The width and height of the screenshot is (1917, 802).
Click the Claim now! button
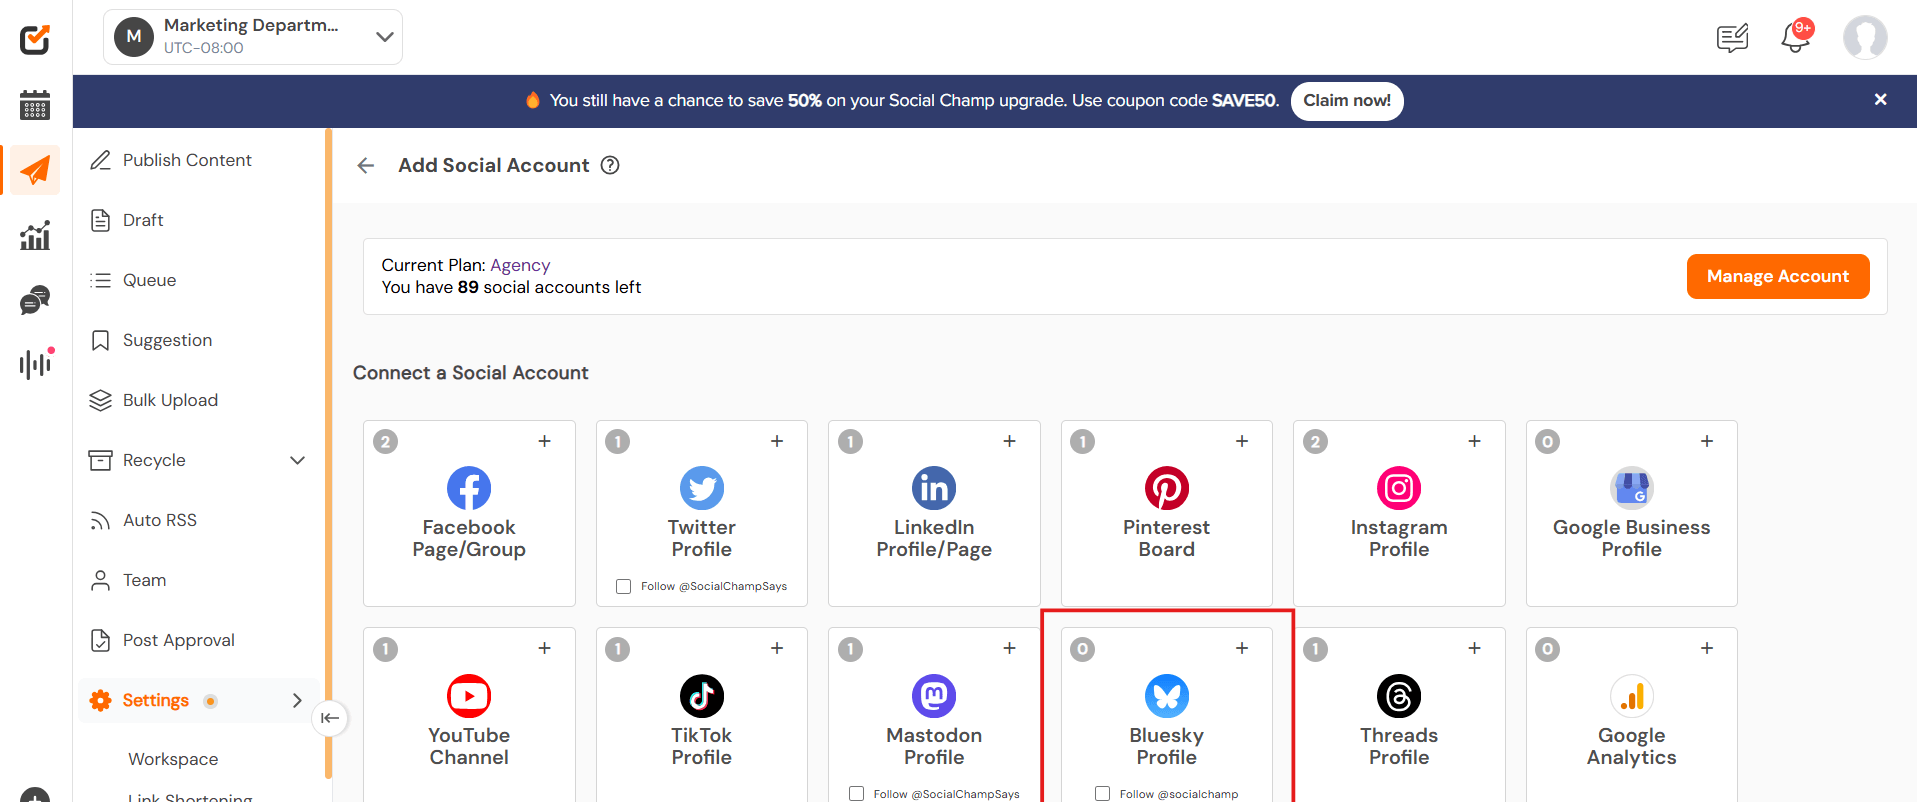(1347, 101)
